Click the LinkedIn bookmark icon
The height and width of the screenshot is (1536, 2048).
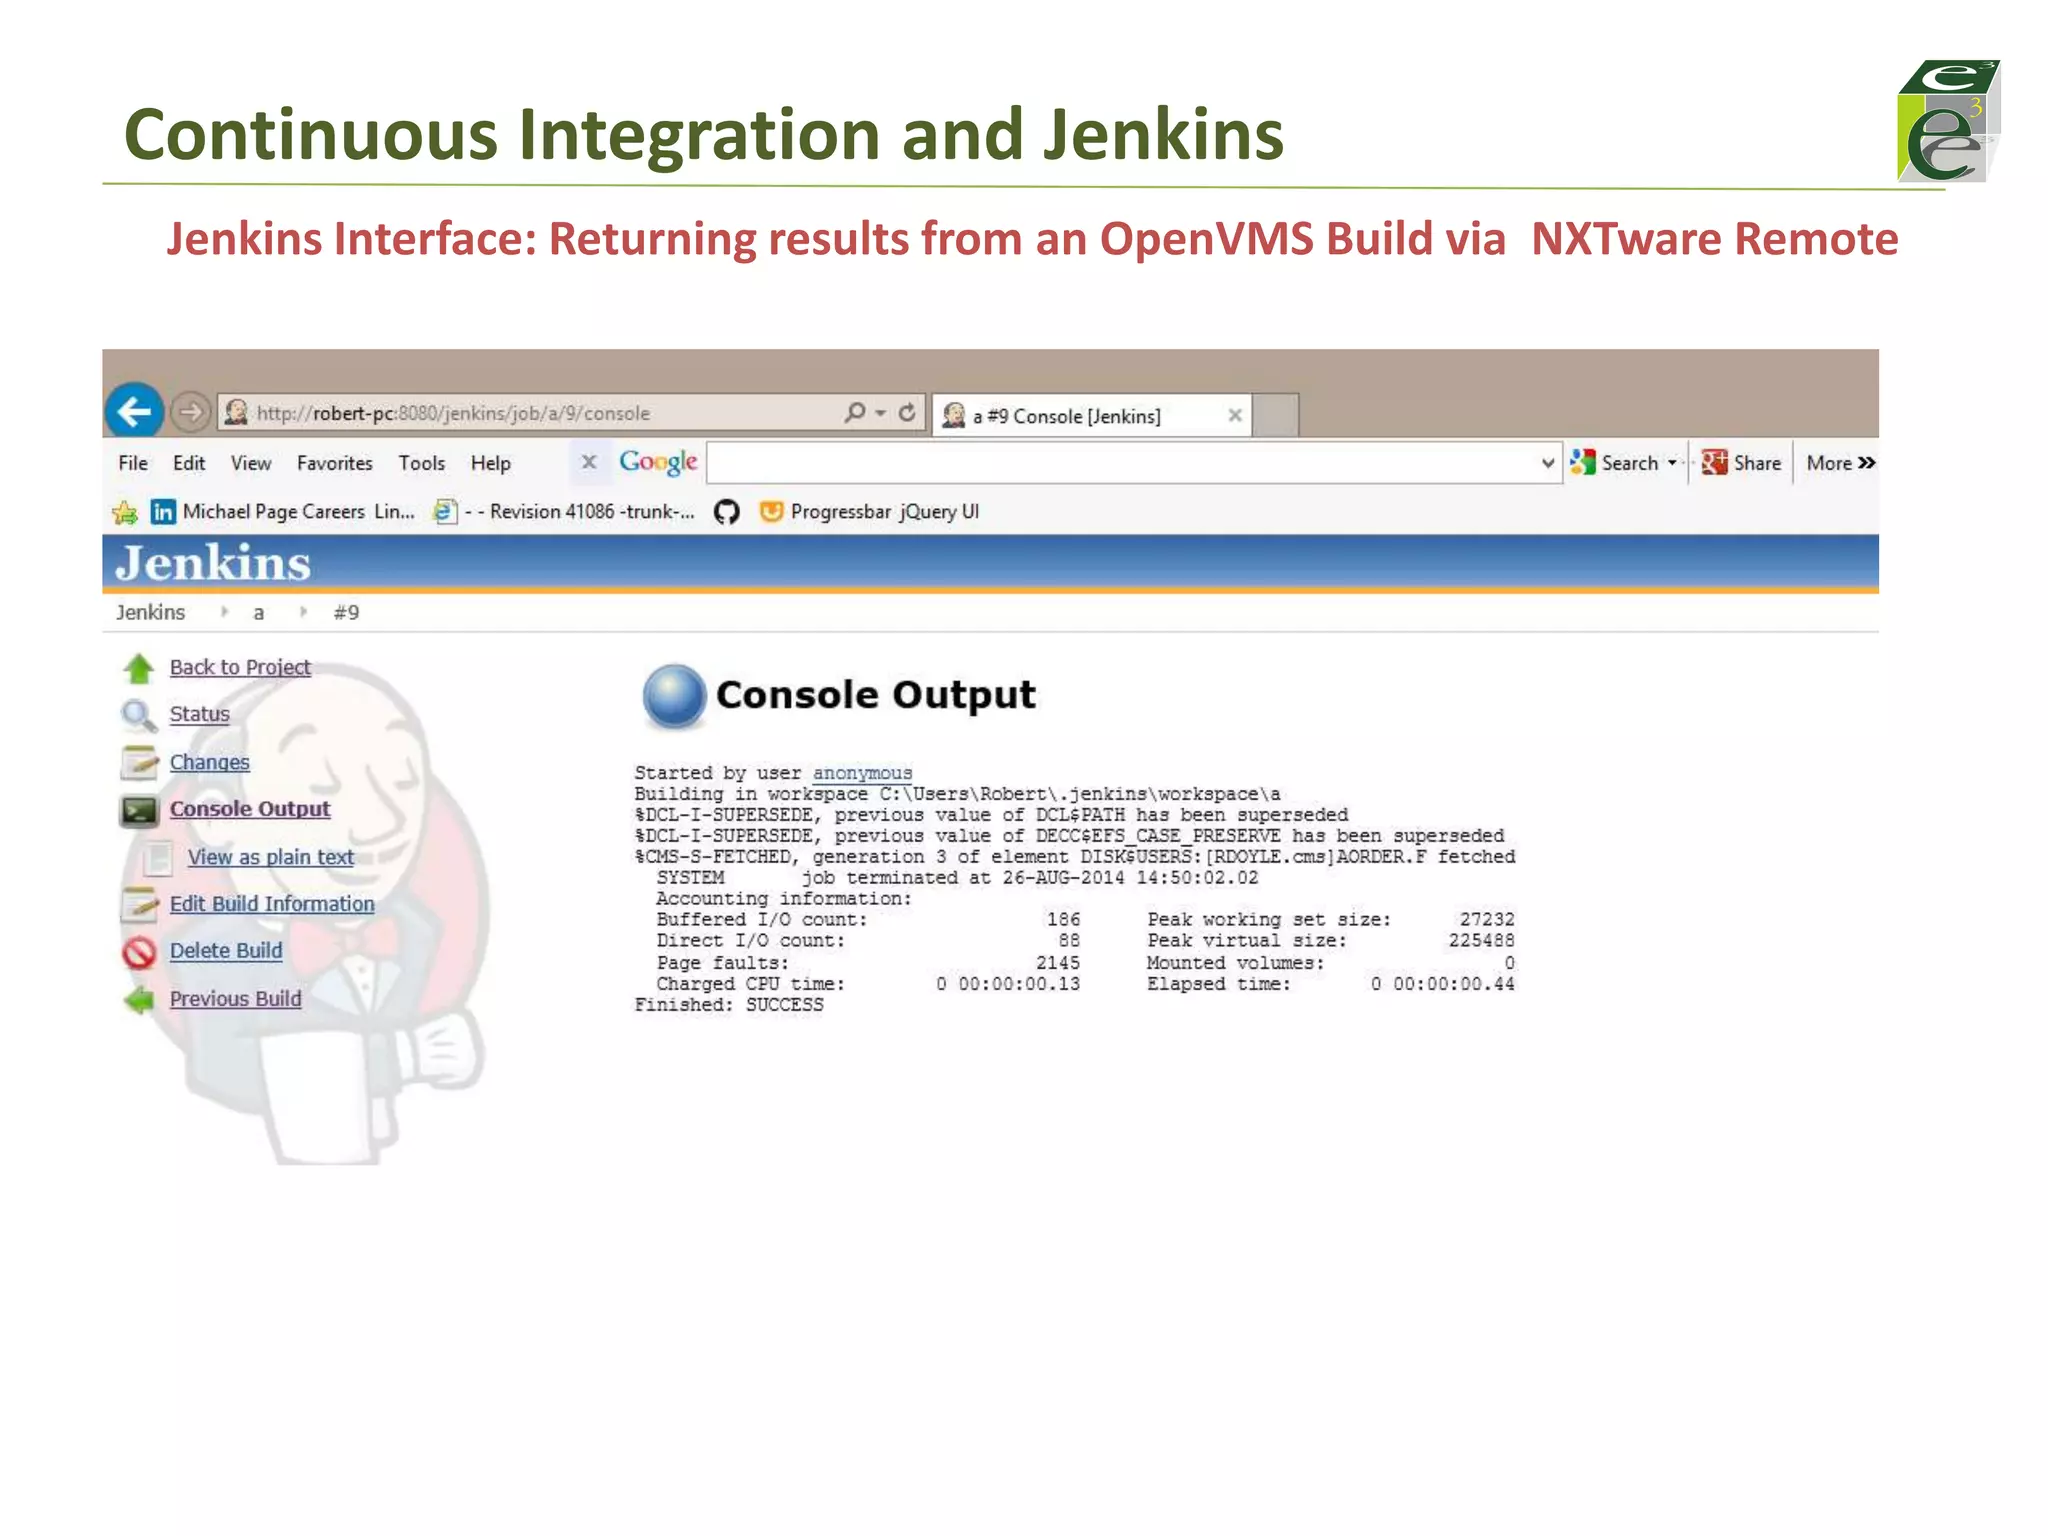click(163, 512)
